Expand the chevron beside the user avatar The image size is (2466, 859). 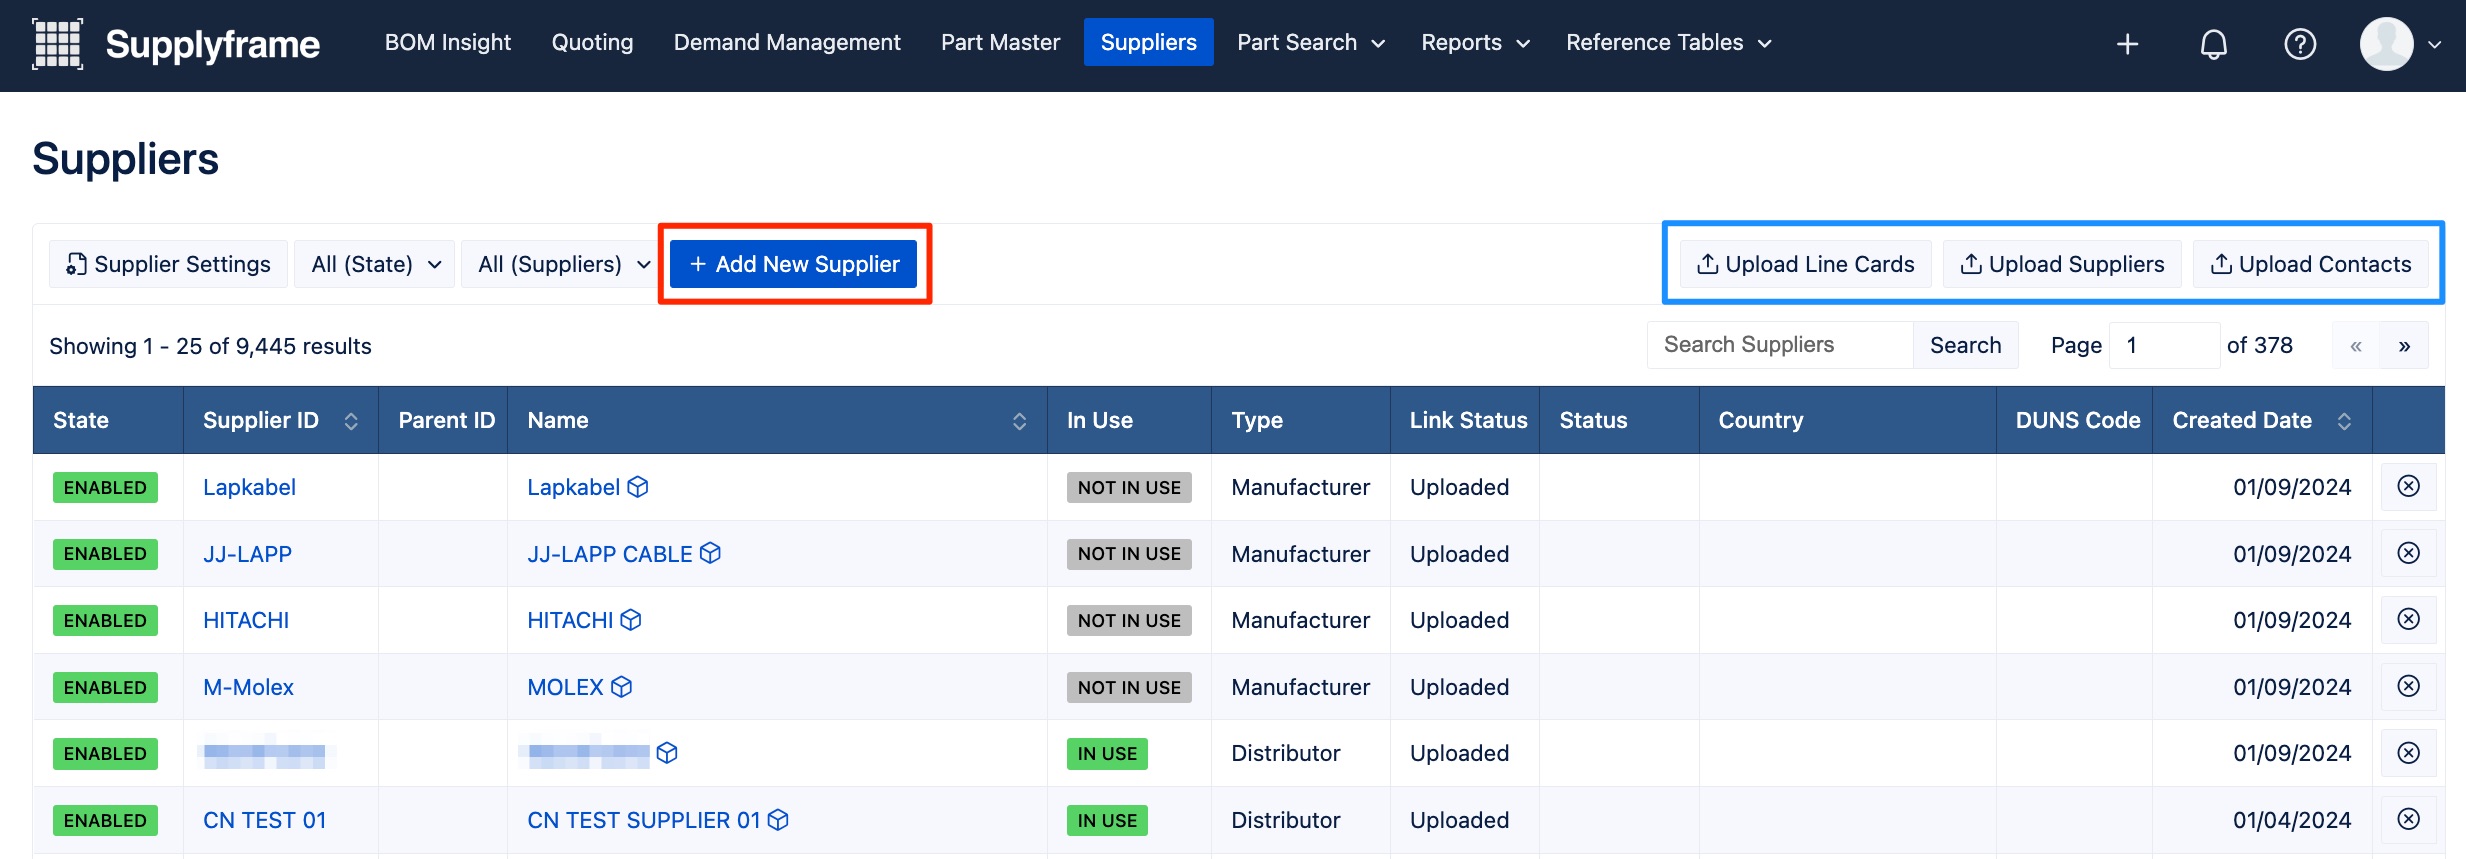click(x=2435, y=44)
